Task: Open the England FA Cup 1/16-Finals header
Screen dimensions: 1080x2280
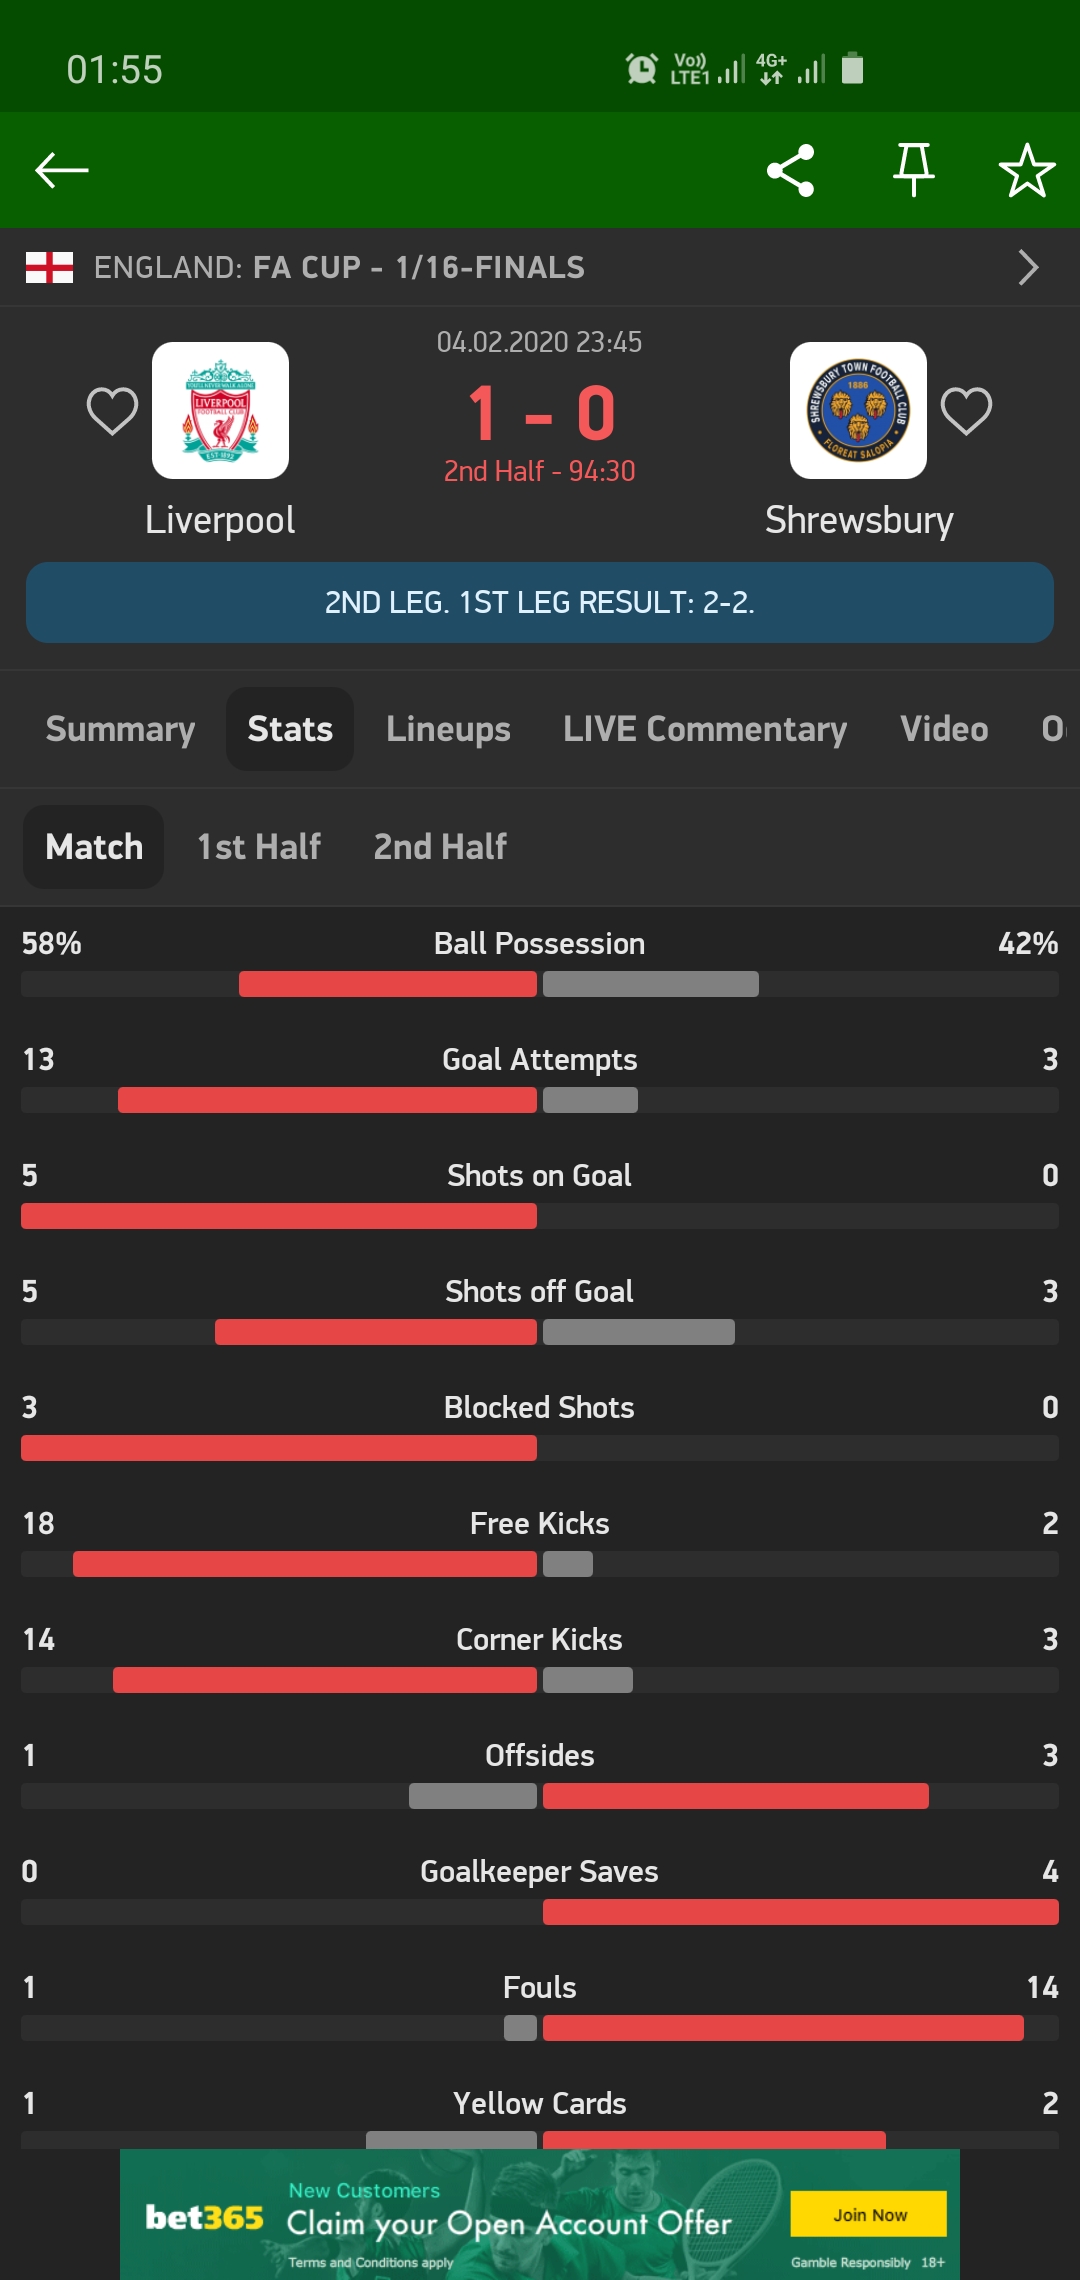Action: tap(339, 268)
